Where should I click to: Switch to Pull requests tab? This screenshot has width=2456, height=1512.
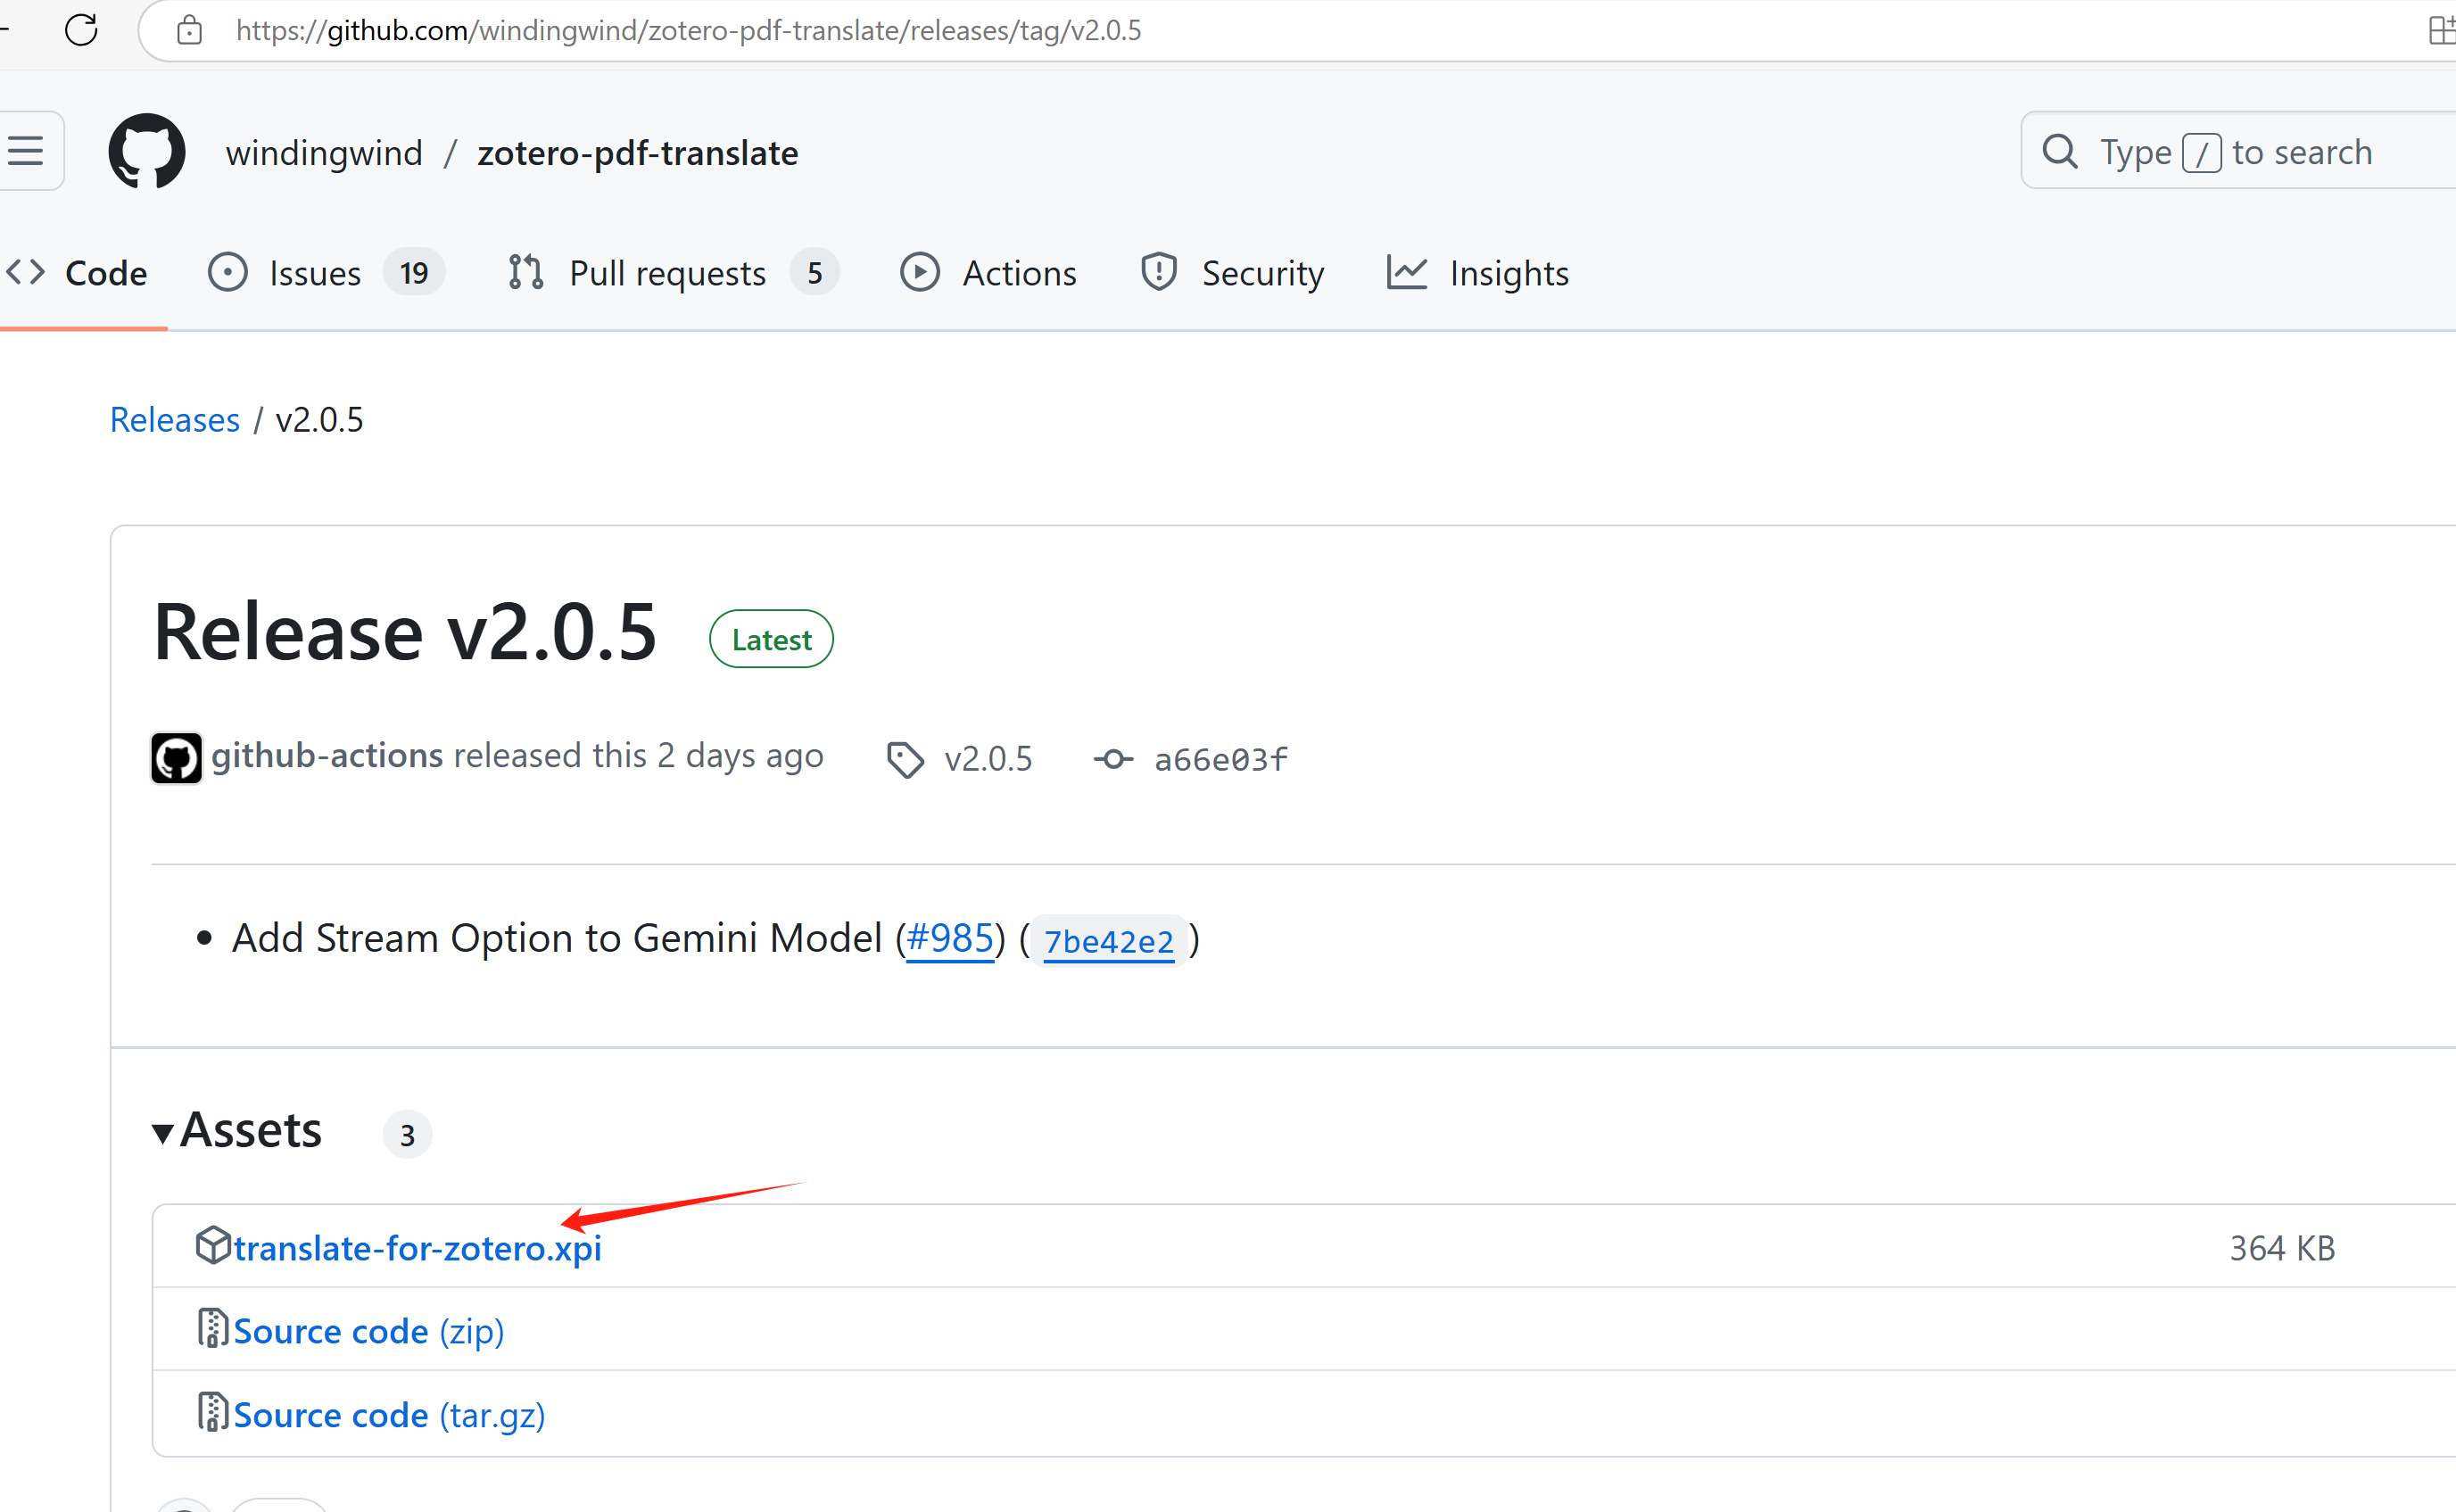[666, 273]
